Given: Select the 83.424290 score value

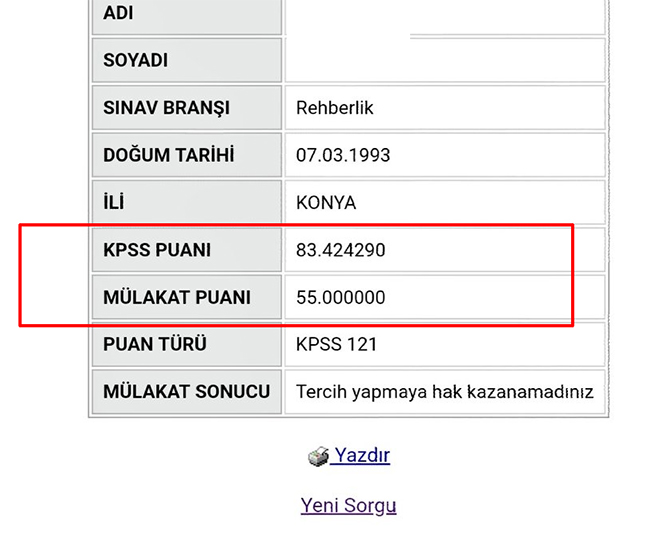Looking at the screenshot, I should click(340, 250).
